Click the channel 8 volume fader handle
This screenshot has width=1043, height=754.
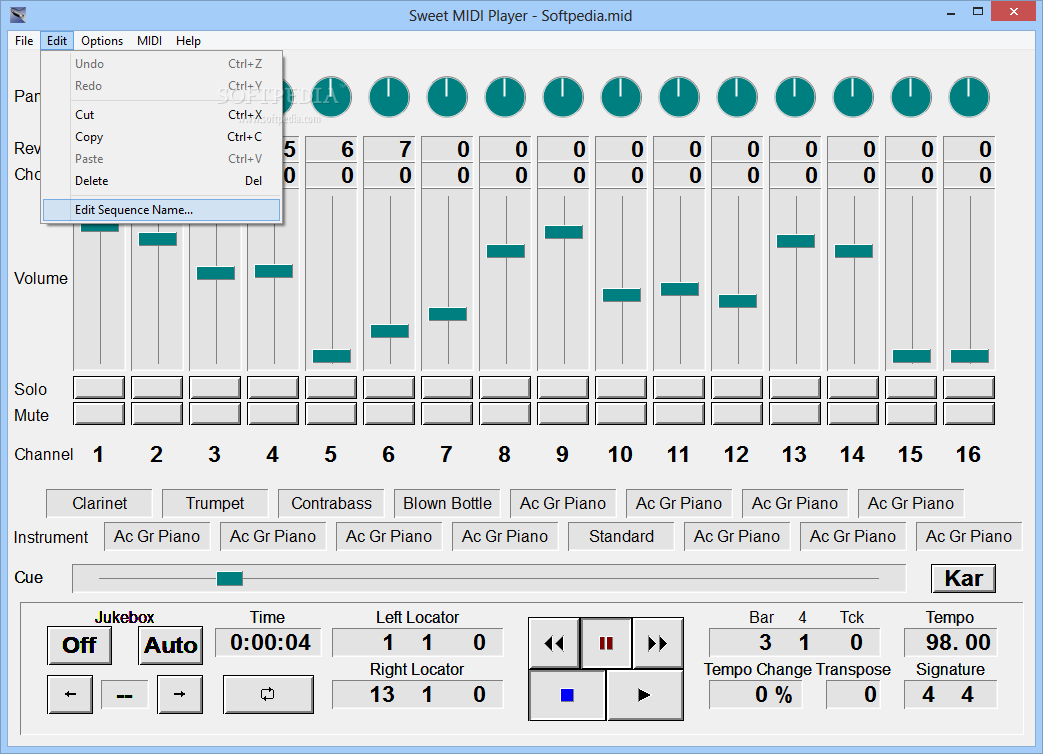click(x=506, y=251)
